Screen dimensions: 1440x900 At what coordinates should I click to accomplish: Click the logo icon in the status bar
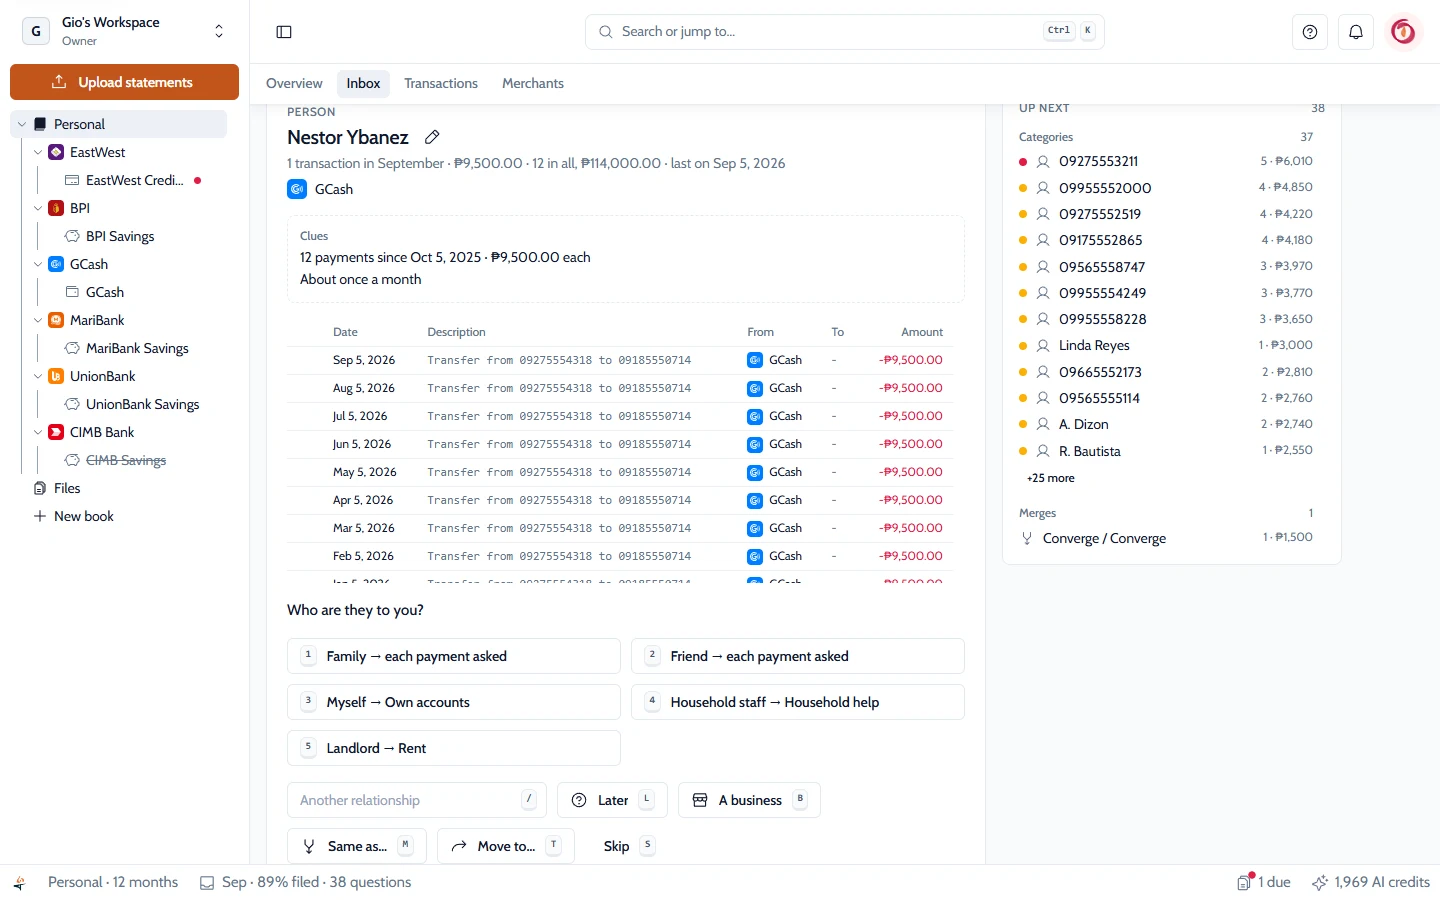pyautogui.click(x=19, y=882)
